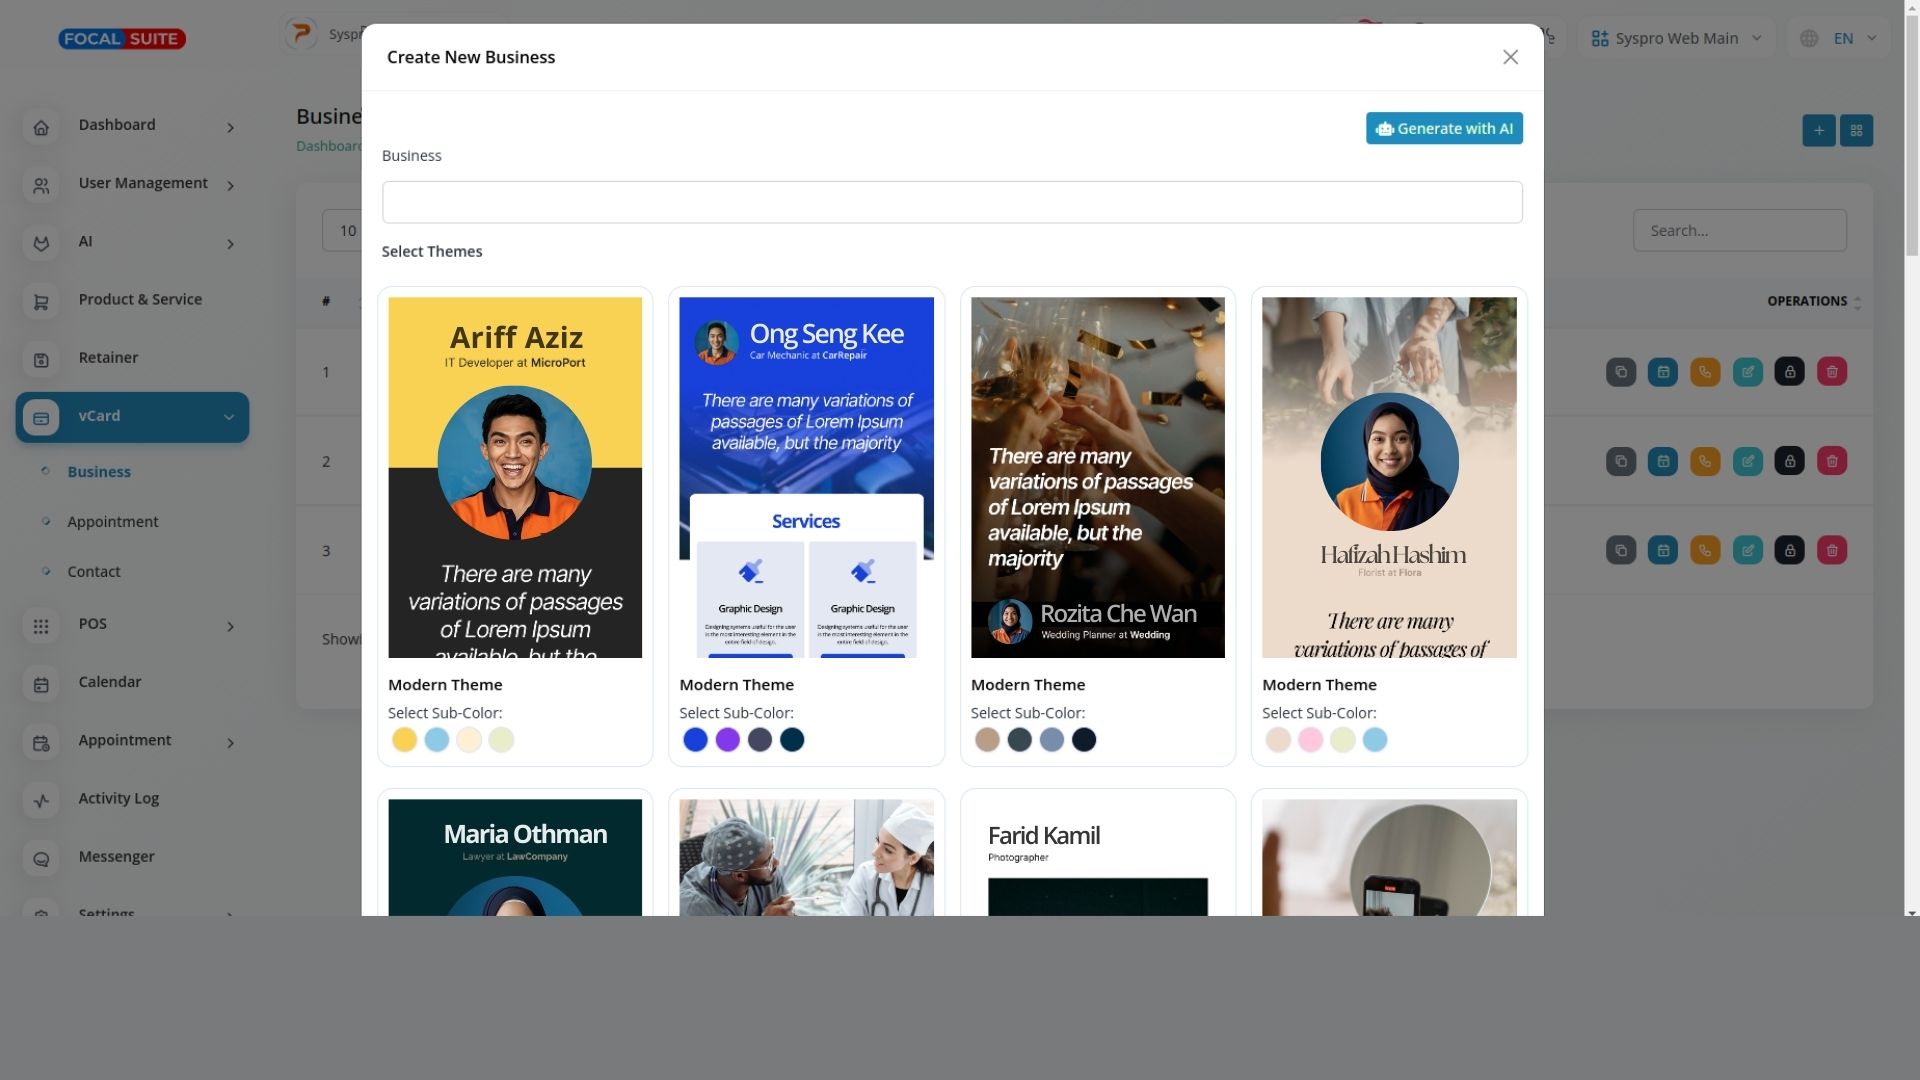Open Messenger from the sidebar

pyautogui.click(x=116, y=857)
